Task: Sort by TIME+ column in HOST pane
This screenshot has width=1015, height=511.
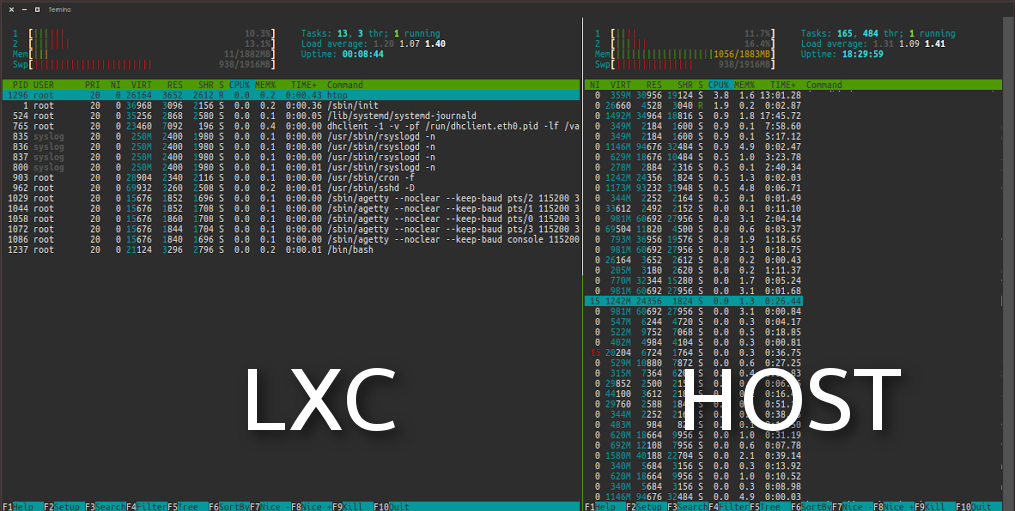Action: point(783,85)
